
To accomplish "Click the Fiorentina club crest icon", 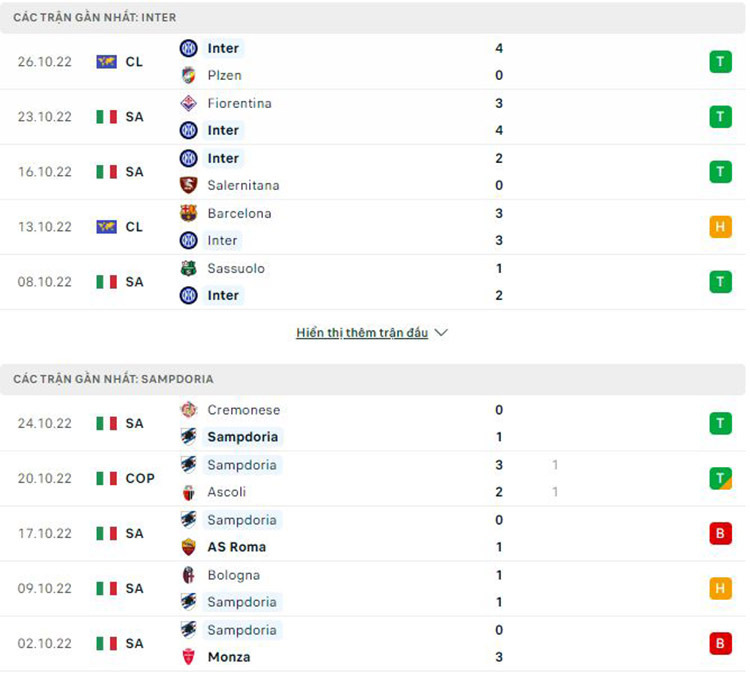I will tap(188, 103).
